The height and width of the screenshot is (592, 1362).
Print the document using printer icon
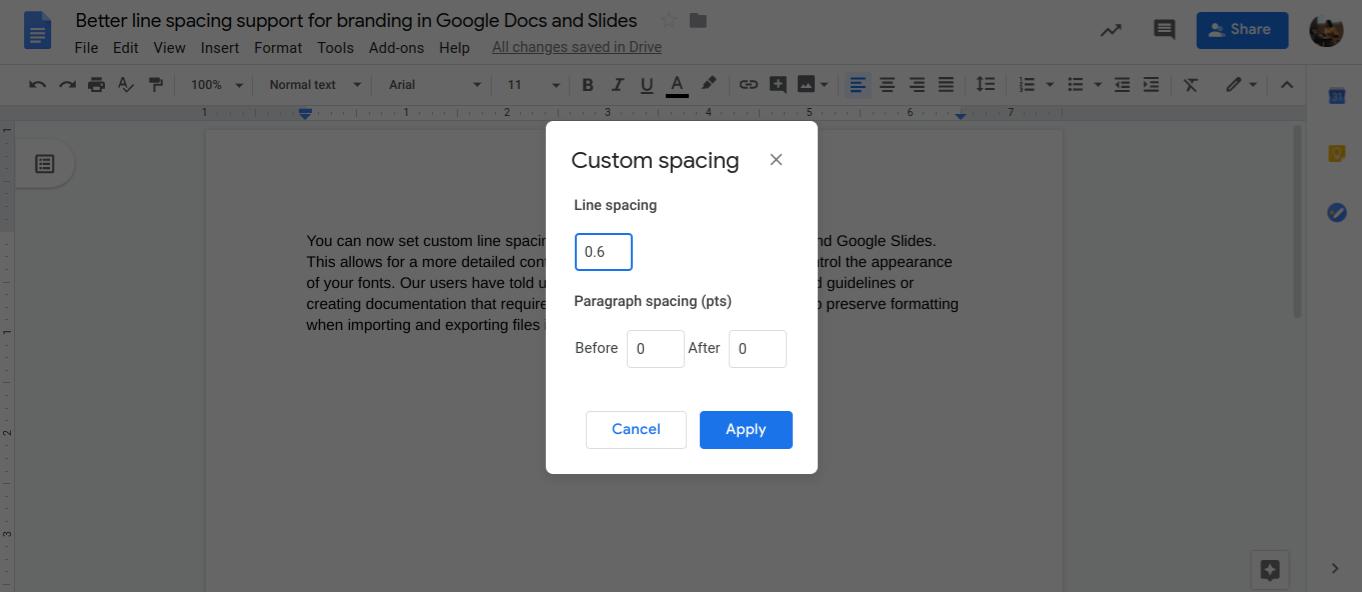(96, 85)
